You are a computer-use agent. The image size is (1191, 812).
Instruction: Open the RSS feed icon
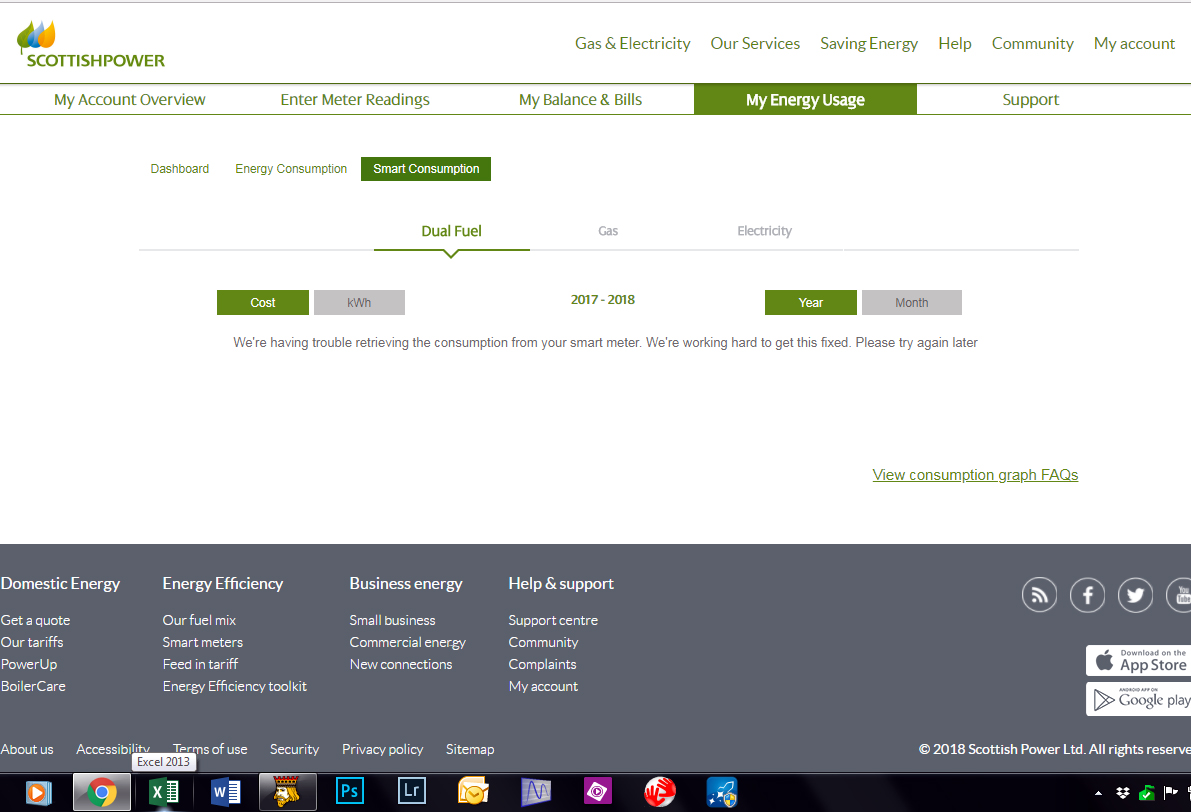click(x=1039, y=595)
